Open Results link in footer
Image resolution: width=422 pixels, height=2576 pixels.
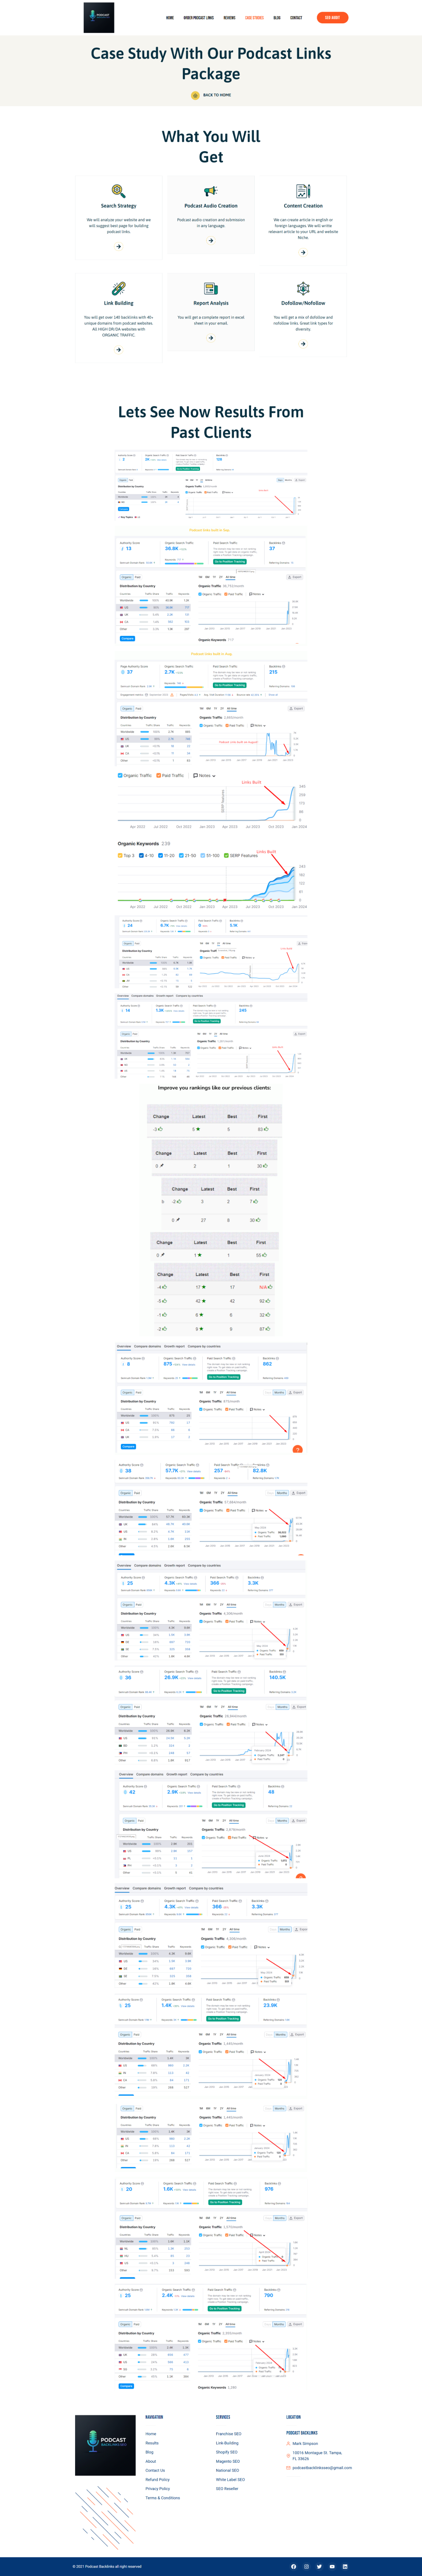point(152,2443)
